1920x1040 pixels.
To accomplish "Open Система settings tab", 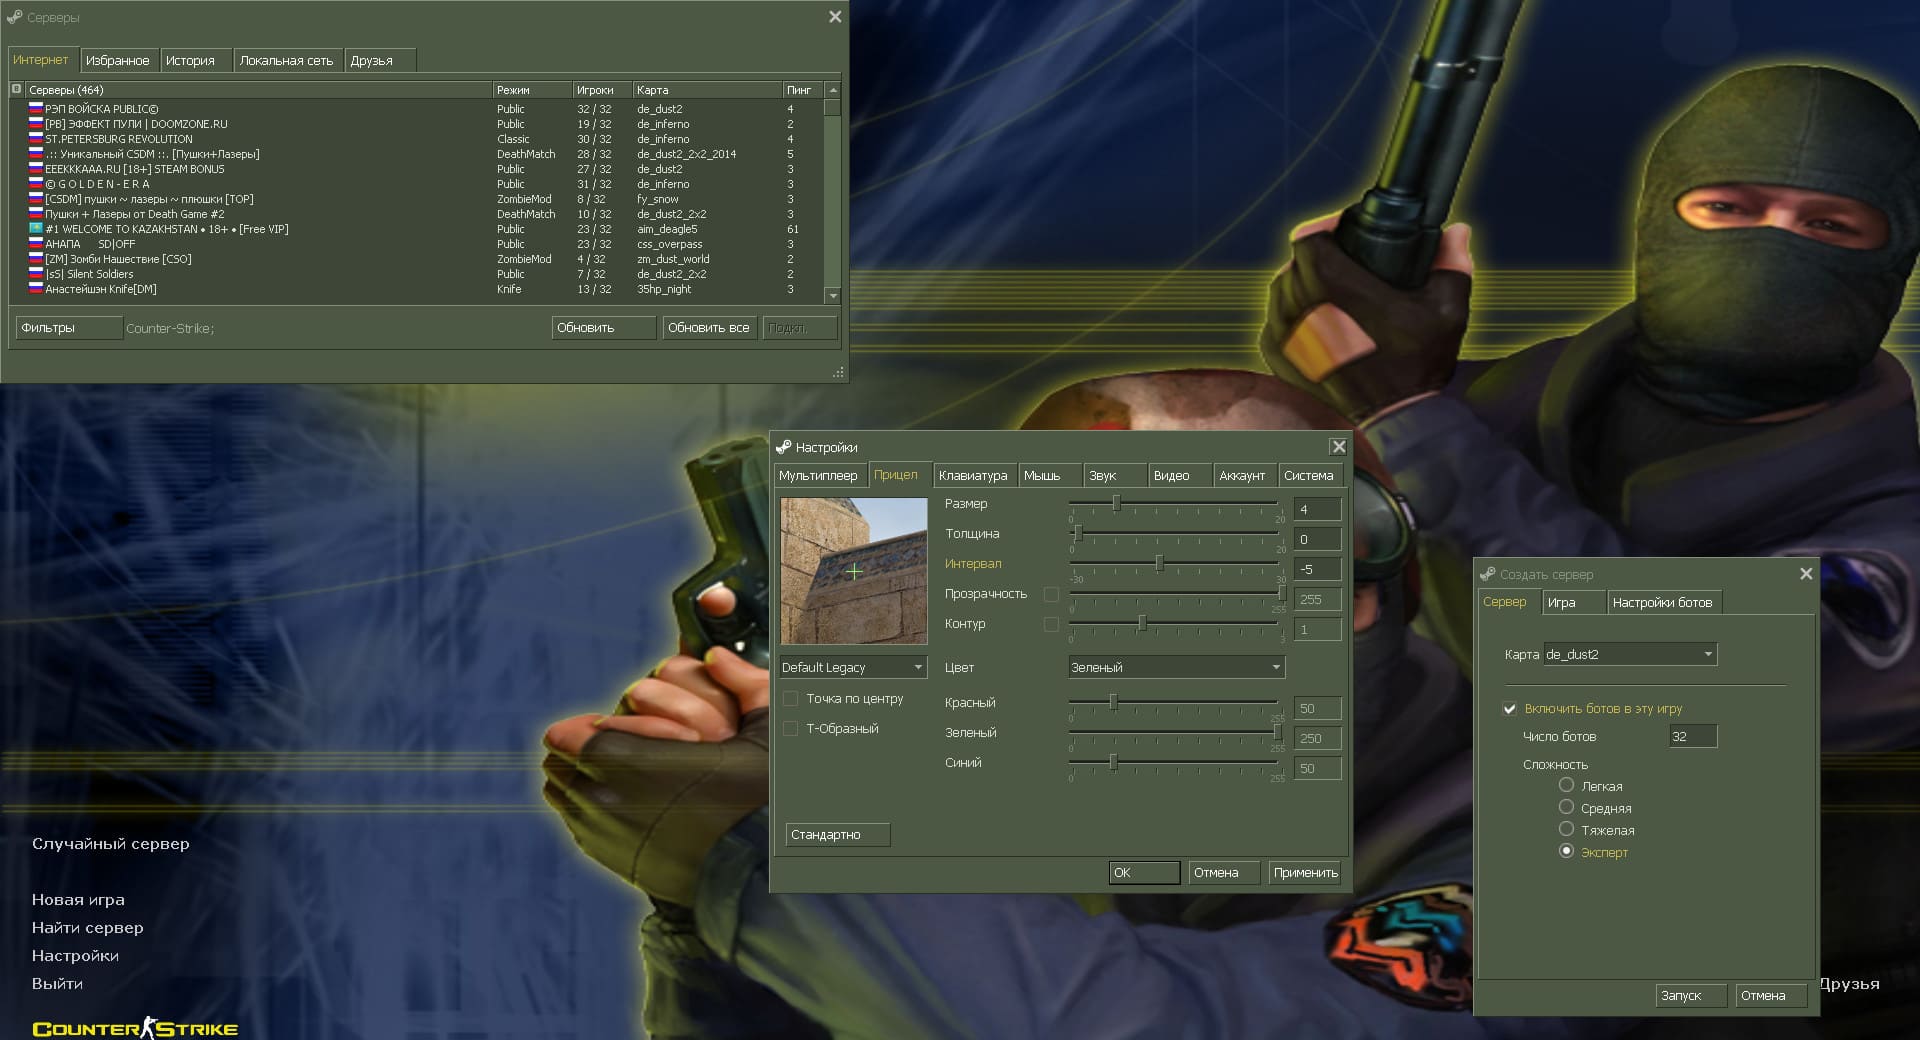I will [x=1310, y=476].
